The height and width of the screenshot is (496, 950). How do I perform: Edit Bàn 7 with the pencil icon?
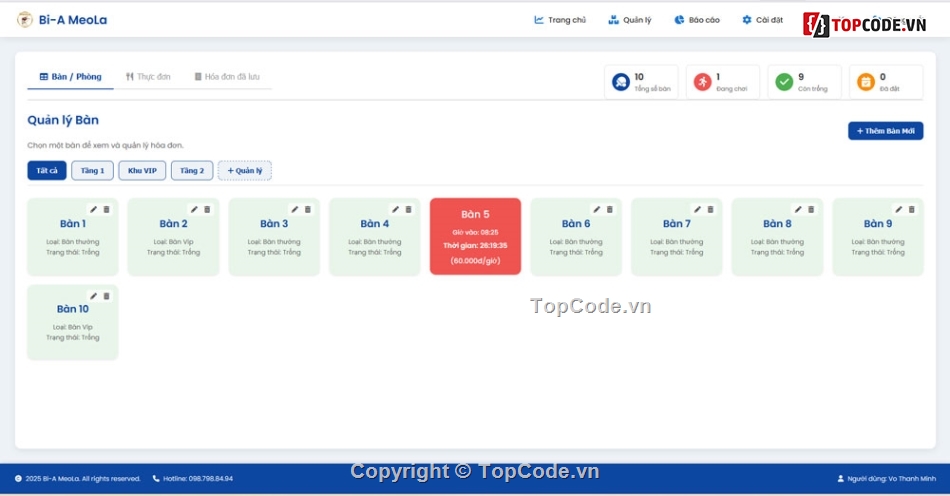tap(697, 210)
